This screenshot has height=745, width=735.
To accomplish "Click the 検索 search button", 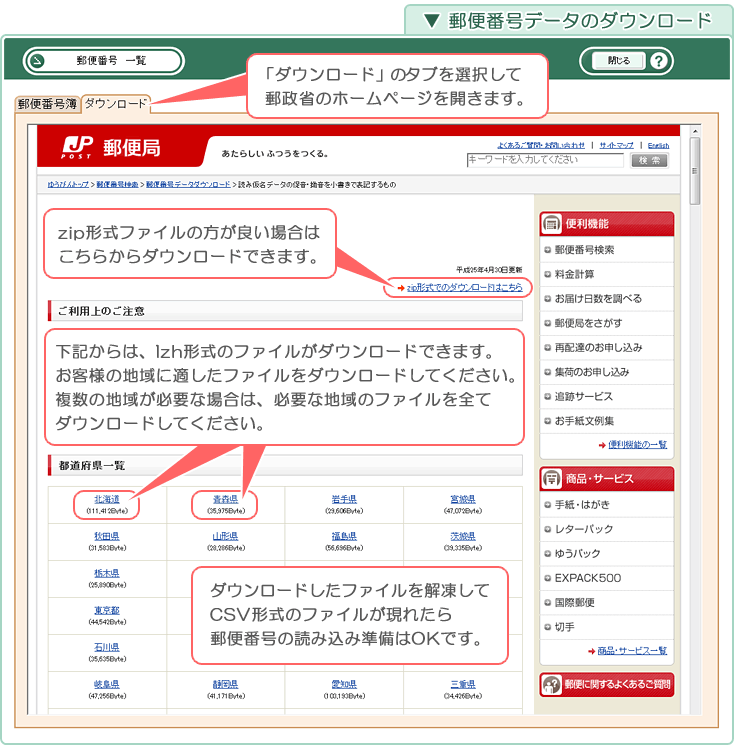I will click(x=649, y=161).
